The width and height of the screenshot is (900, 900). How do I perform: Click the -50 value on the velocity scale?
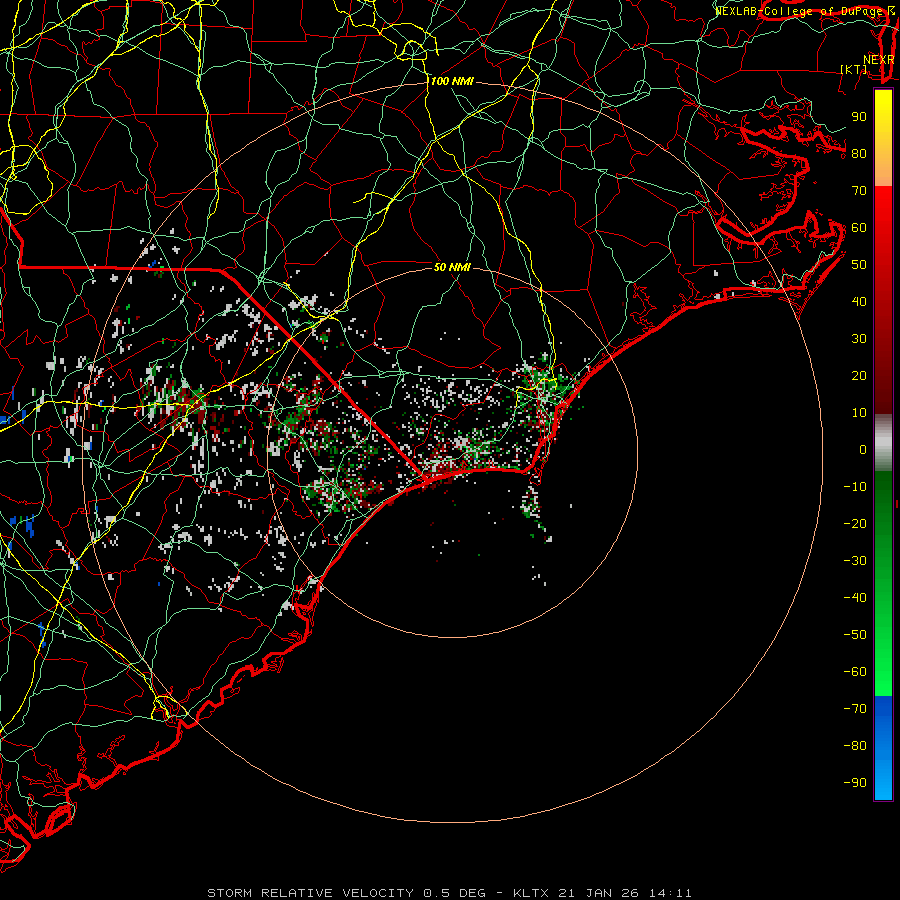(855, 635)
